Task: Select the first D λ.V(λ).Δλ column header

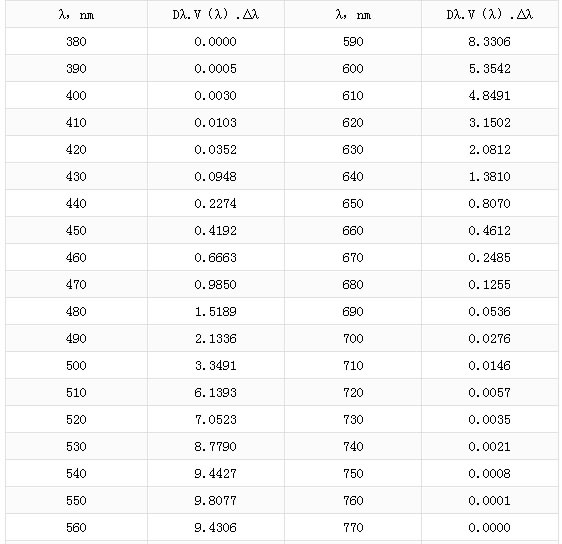Action: pyautogui.click(x=216, y=14)
